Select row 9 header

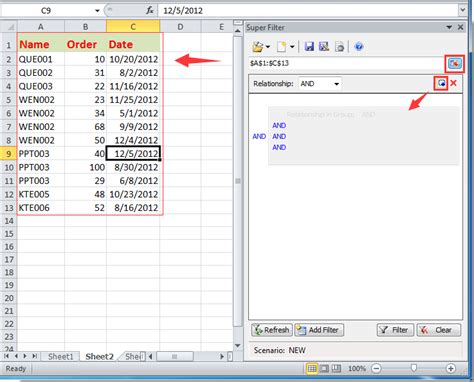click(x=9, y=154)
